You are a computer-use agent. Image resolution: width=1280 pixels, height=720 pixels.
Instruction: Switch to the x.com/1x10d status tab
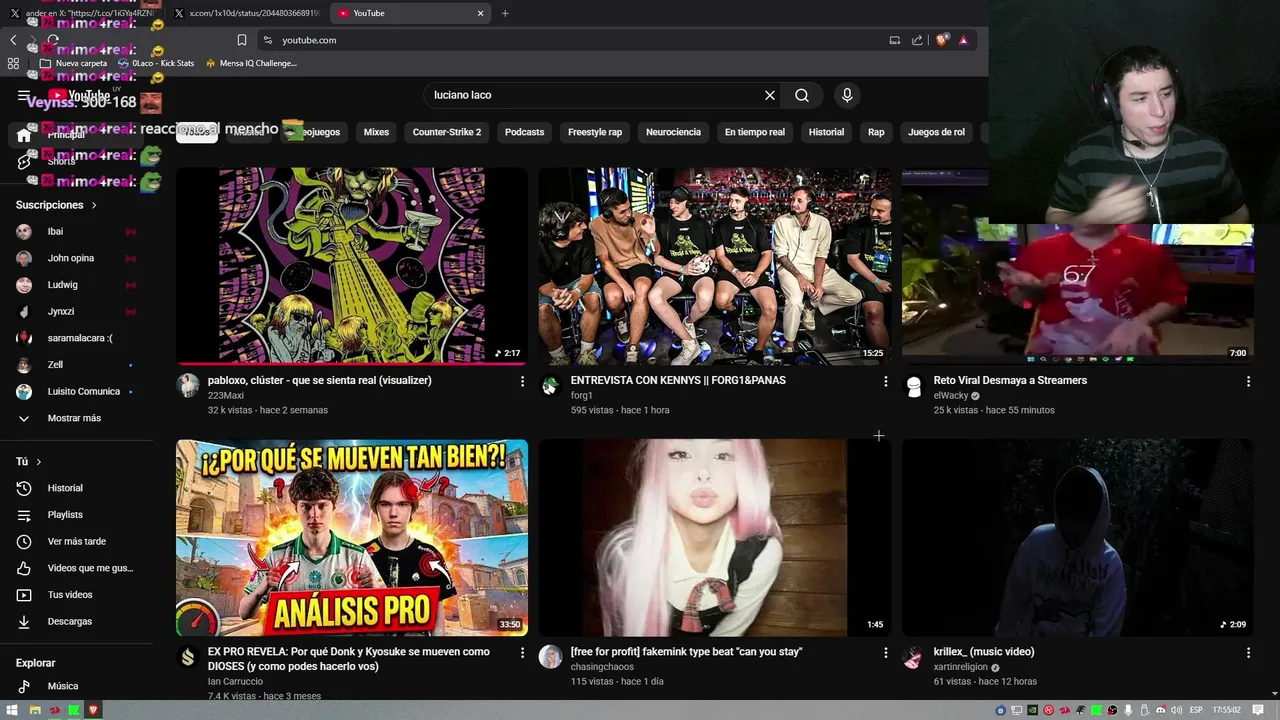[247, 13]
